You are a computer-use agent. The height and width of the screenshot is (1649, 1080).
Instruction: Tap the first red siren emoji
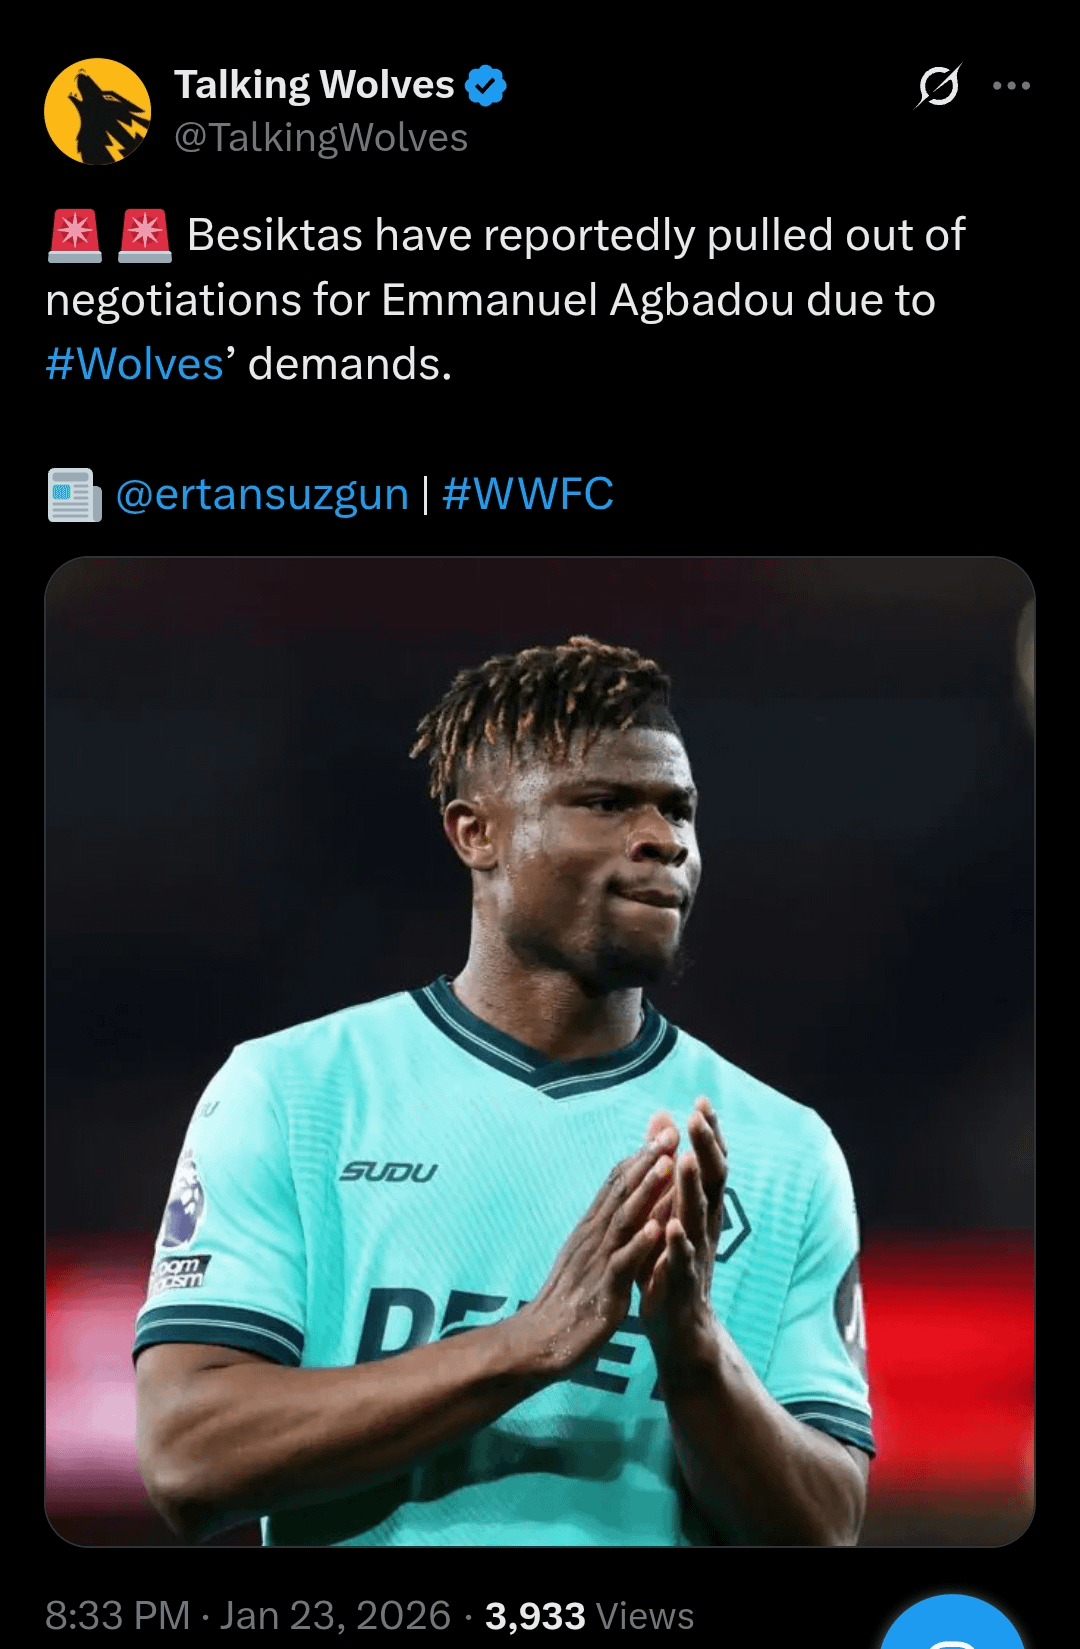click(x=75, y=236)
